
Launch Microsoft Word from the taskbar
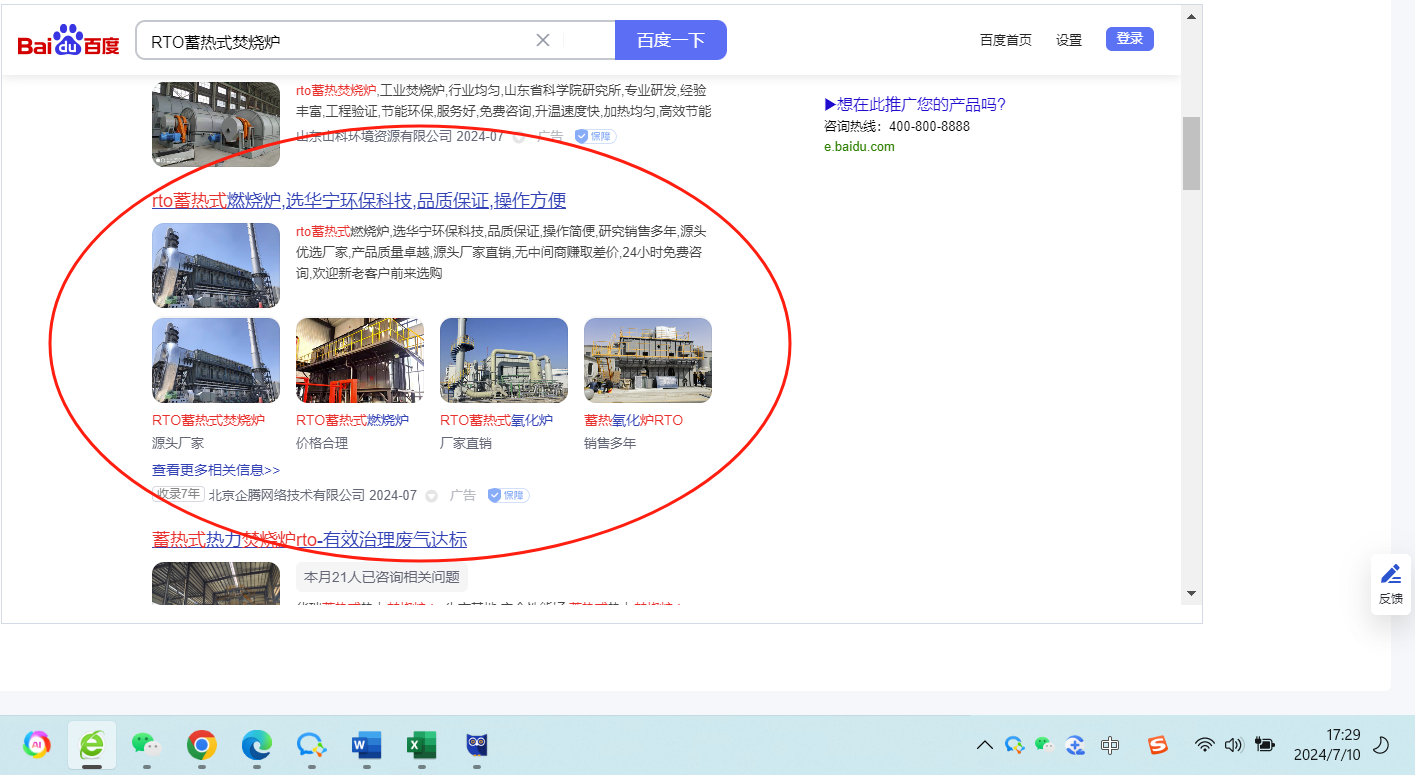[366, 745]
